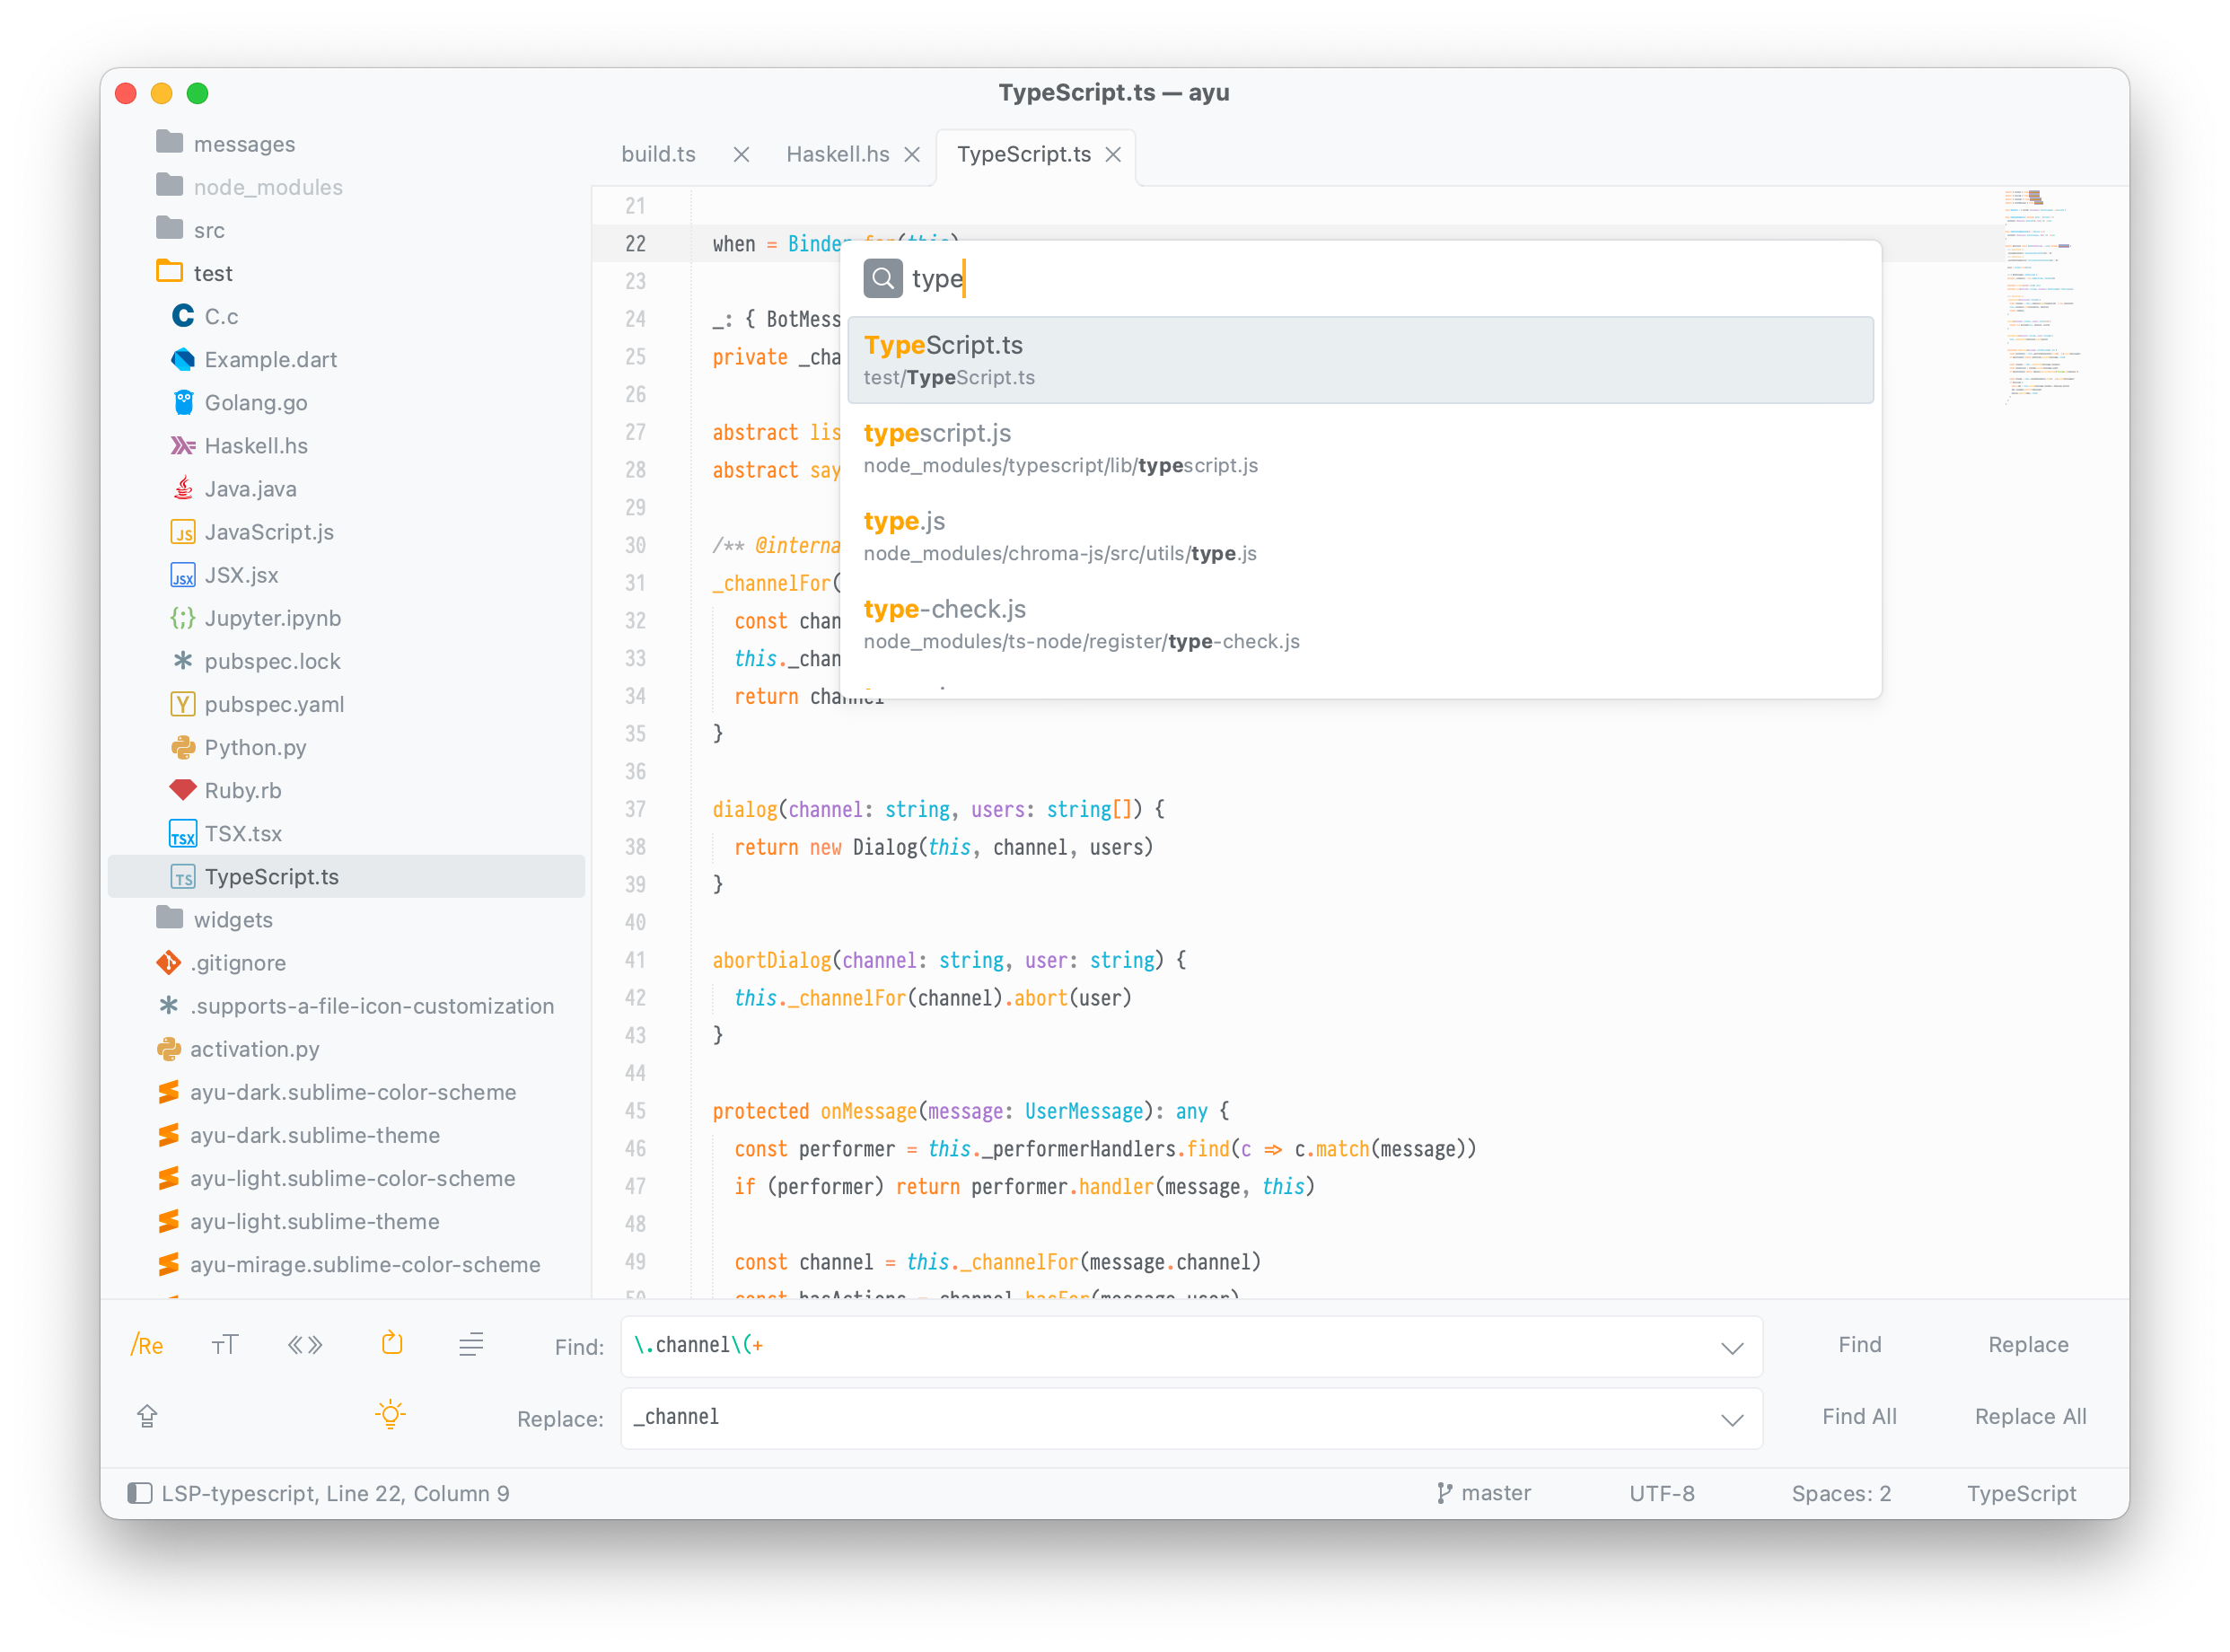2230x1652 pixels.
Task: Click the in-selection search icon
Action: click(471, 1345)
